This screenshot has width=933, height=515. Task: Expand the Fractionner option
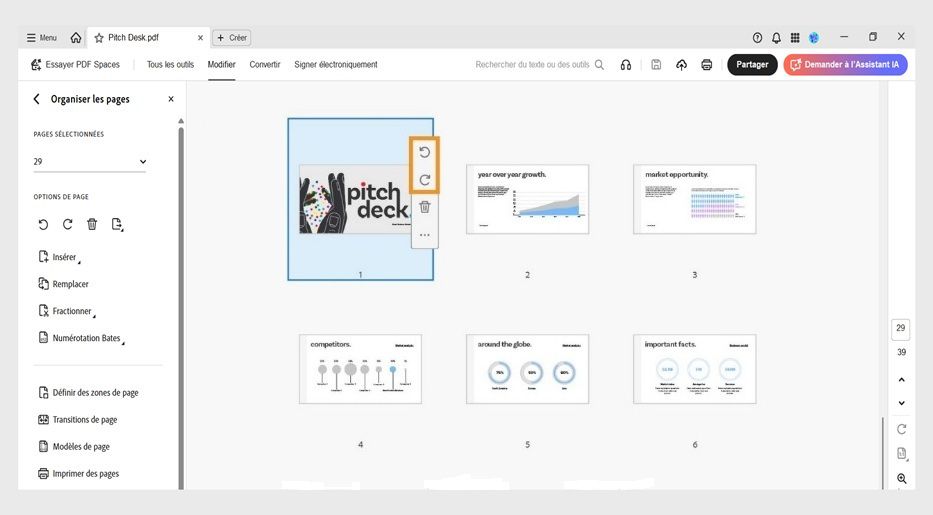[67, 311]
